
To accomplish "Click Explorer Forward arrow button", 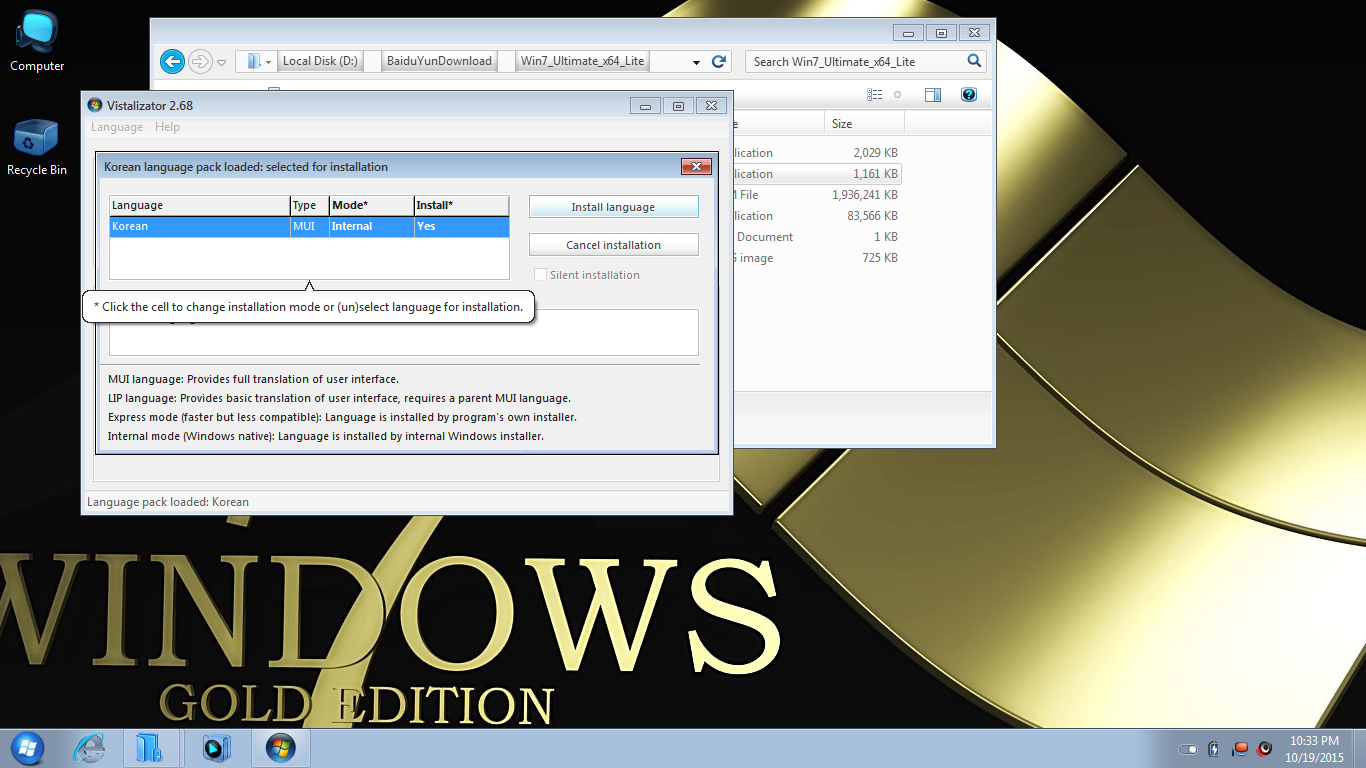I will (x=200, y=61).
